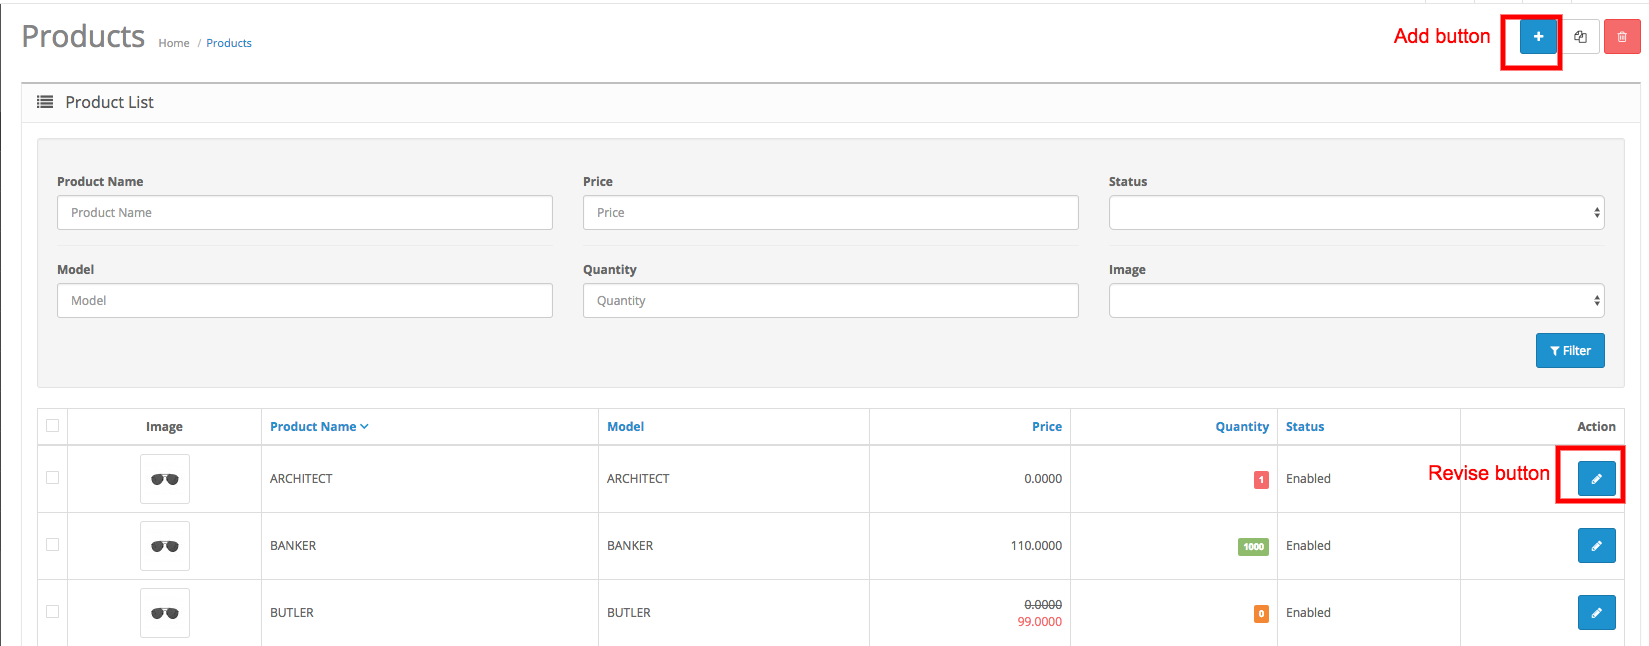
Task: Edit the ARCHITECT product with pencil icon
Action: click(x=1596, y=479)
